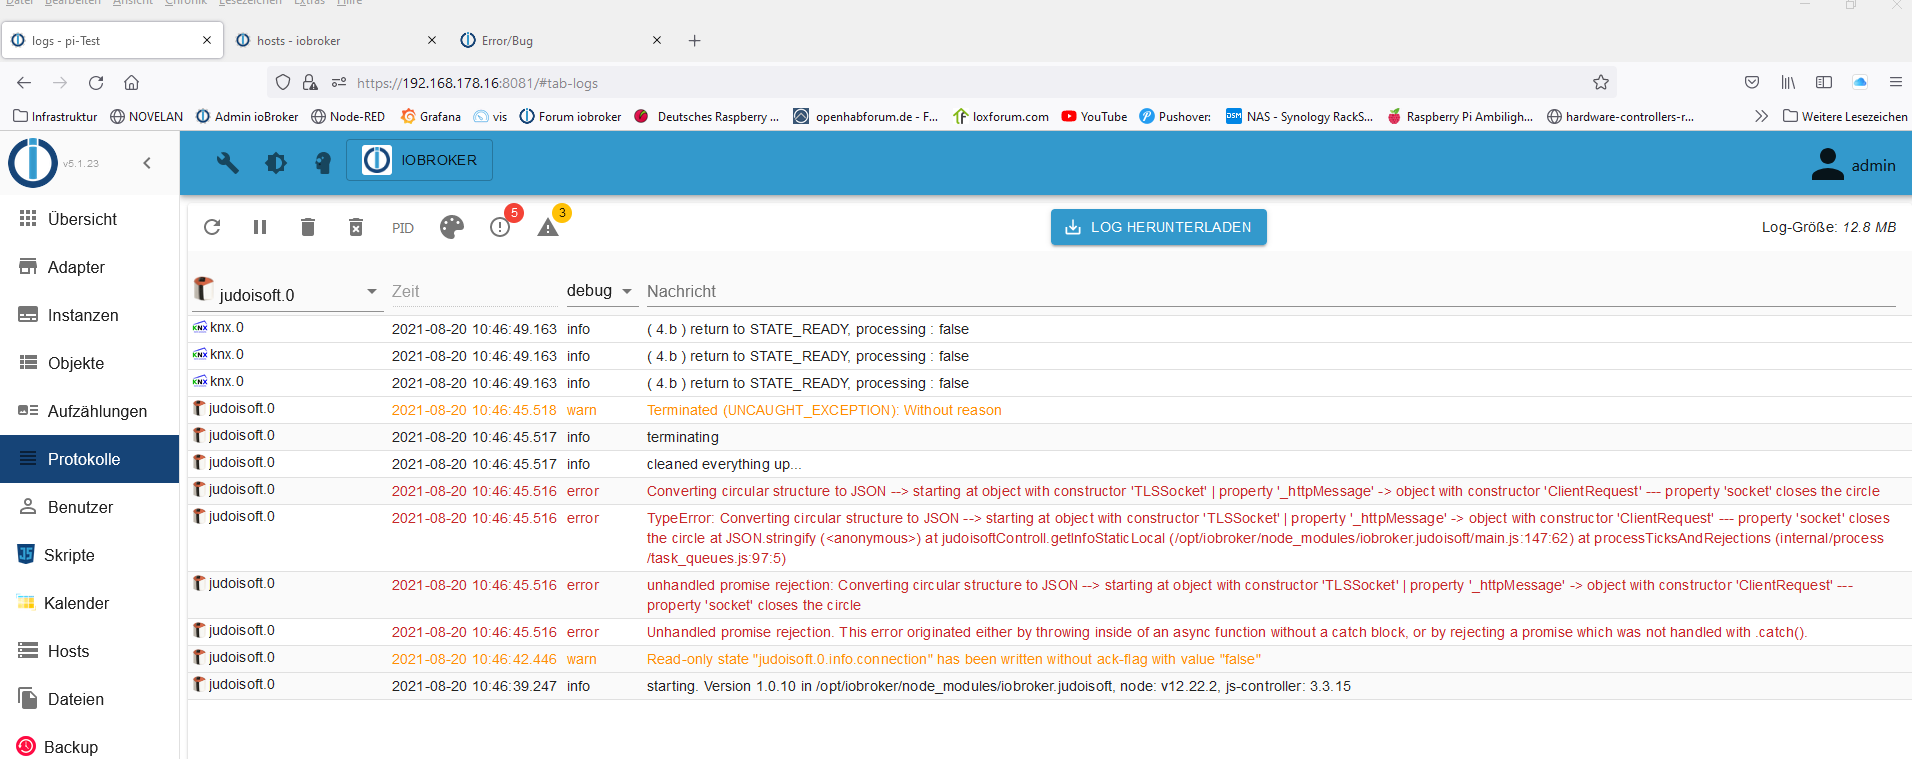Viewport: 1912px width, 759px height.
Task: Click the IOBROKER host button
Action: (x=419, y=160)
